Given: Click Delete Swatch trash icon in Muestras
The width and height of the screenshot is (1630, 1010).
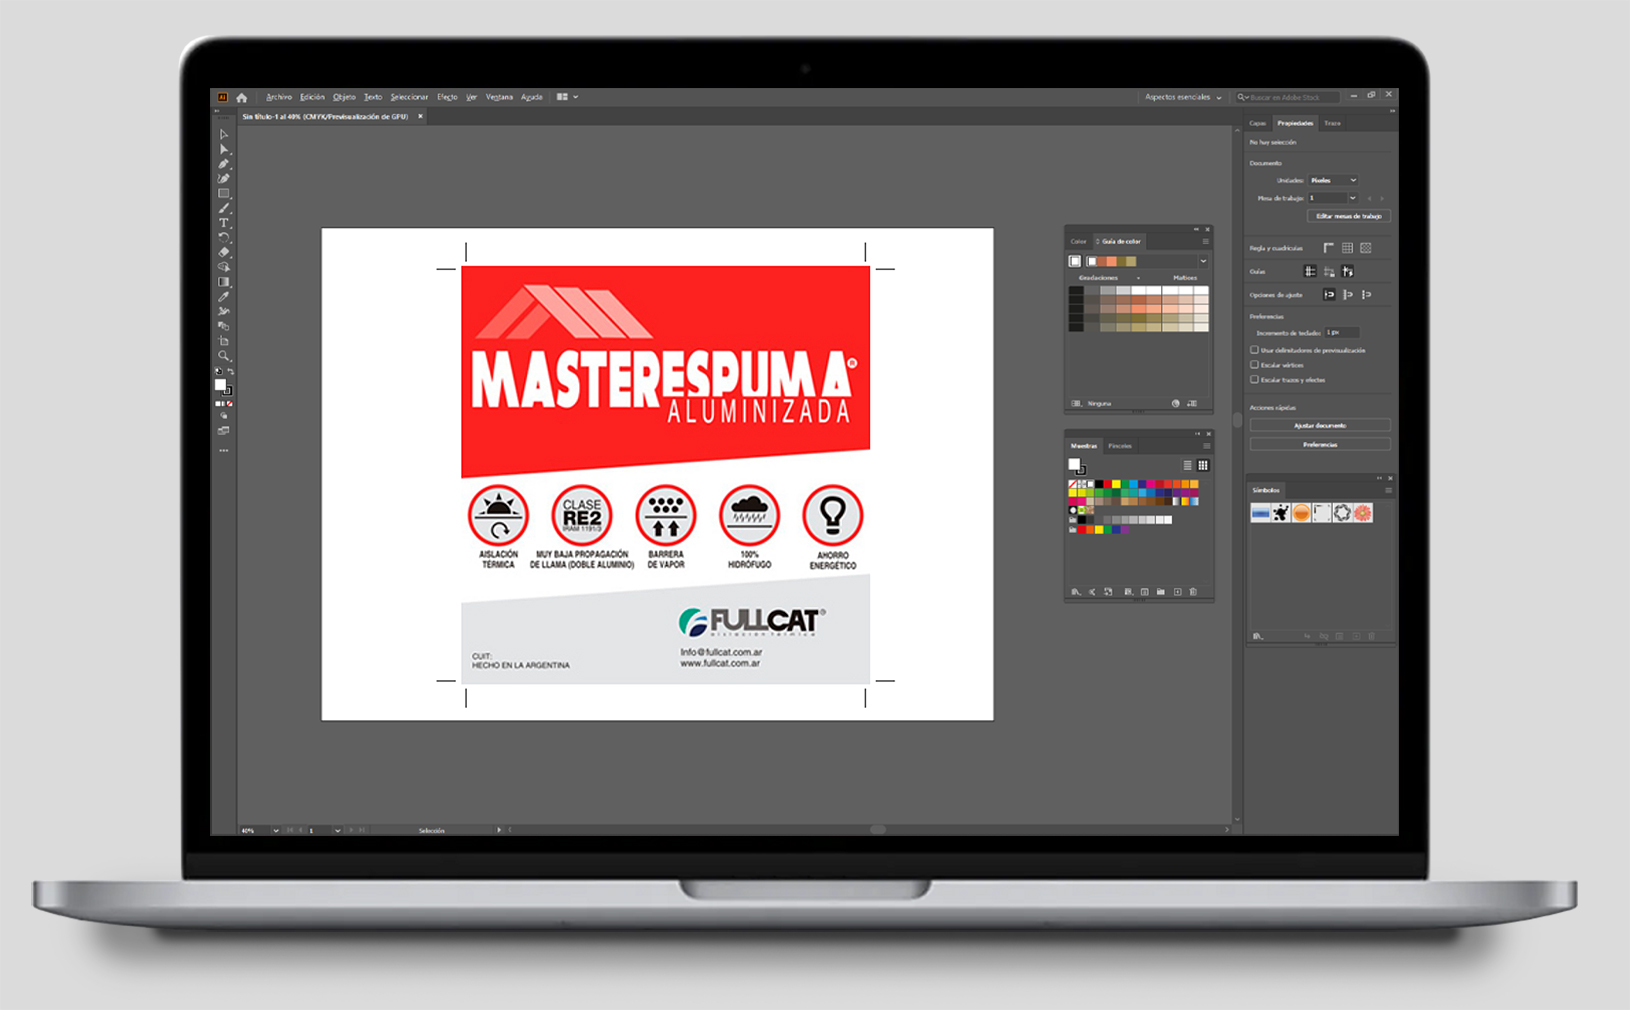Looking at the screenshot, I should (x=1193, y=592).
